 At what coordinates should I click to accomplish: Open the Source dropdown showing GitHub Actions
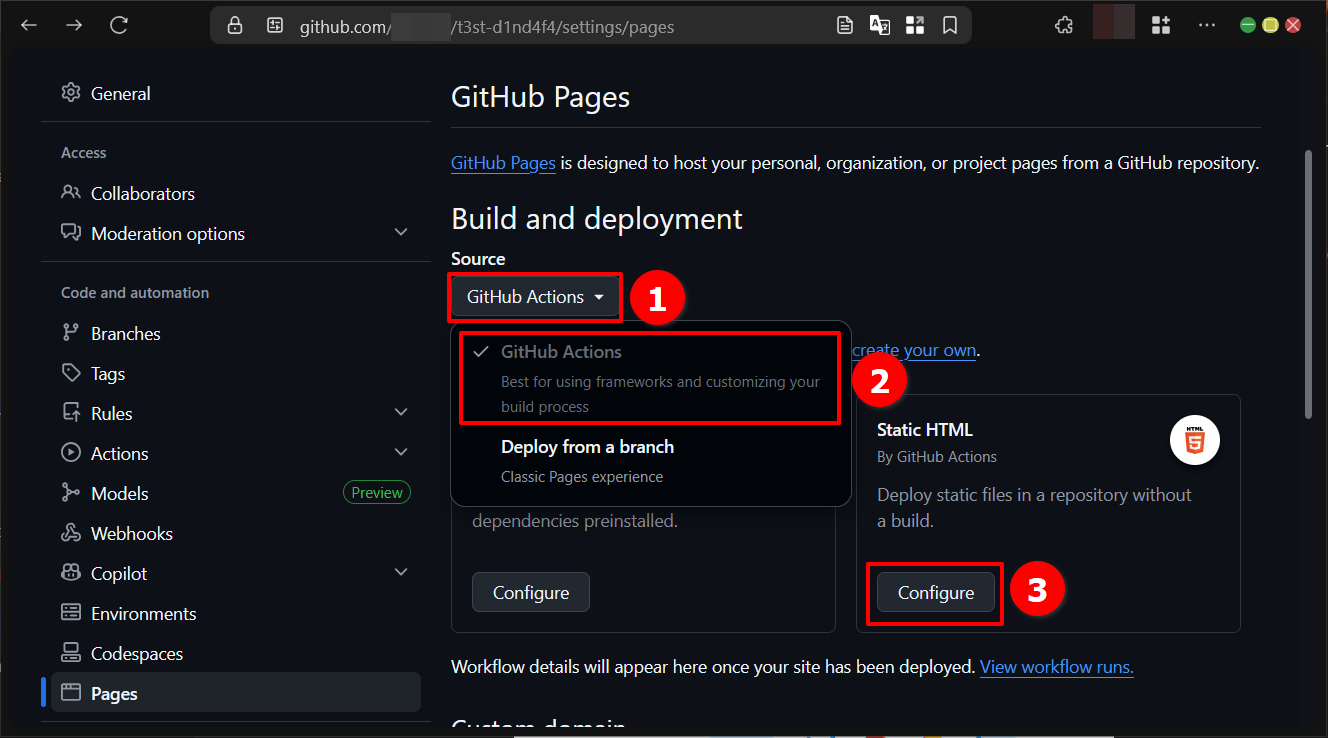534,297
